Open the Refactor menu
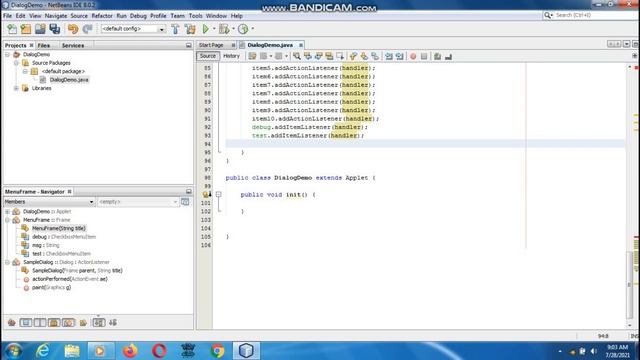 (x=102, y=16)
